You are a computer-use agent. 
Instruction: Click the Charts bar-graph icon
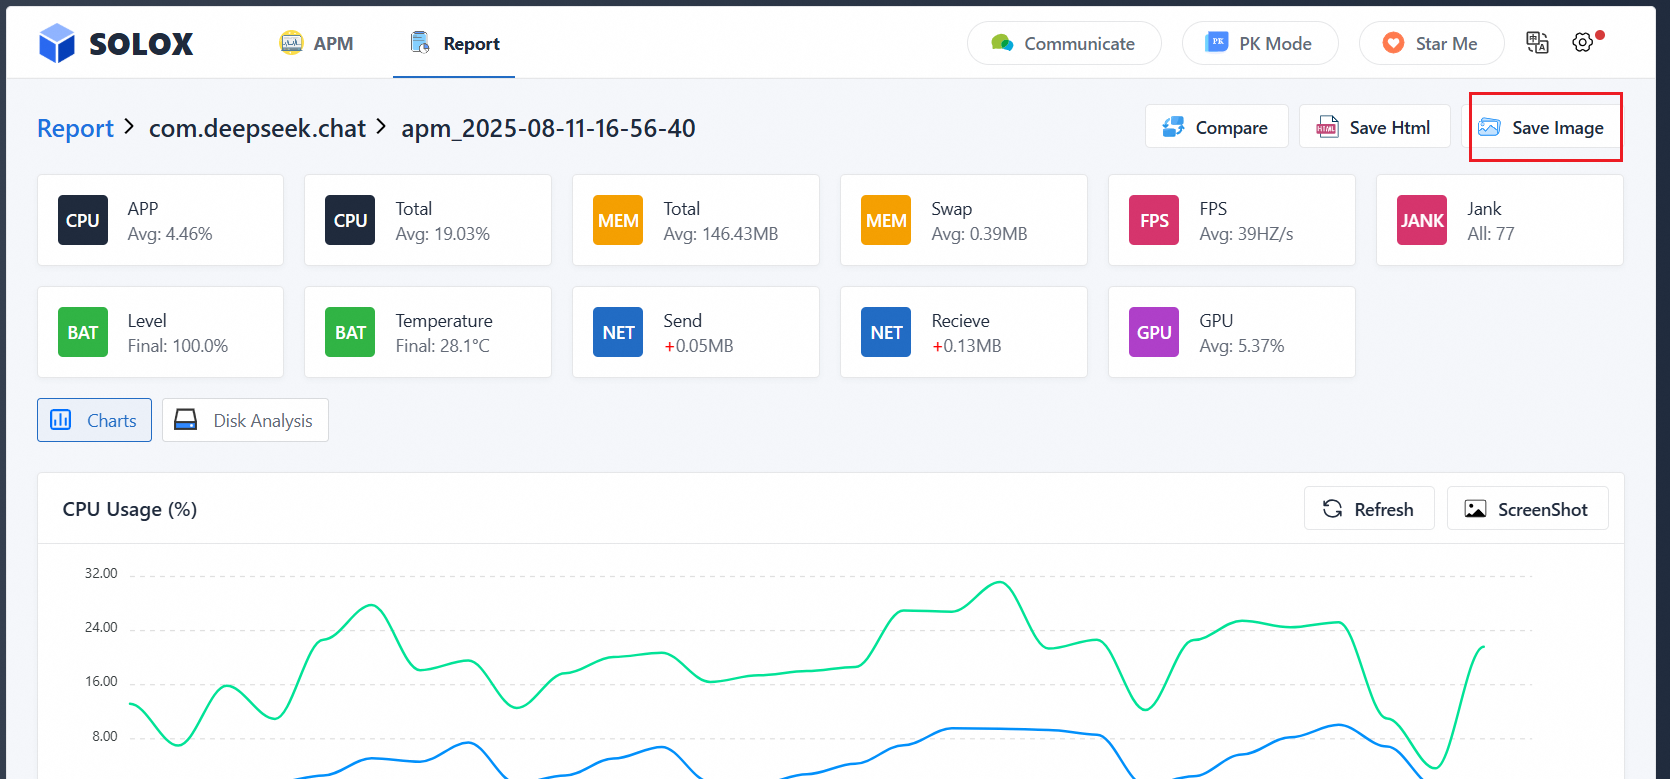pyautogui.click(x=61, y=420)
